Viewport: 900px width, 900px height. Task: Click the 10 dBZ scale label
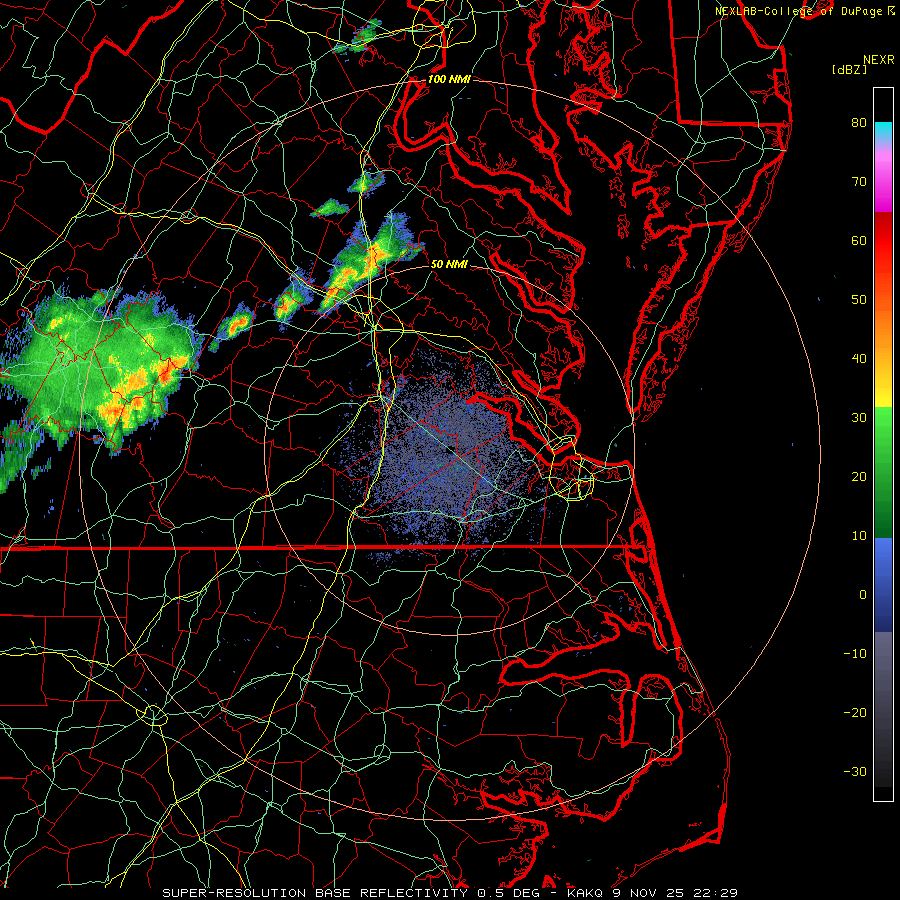859,536
